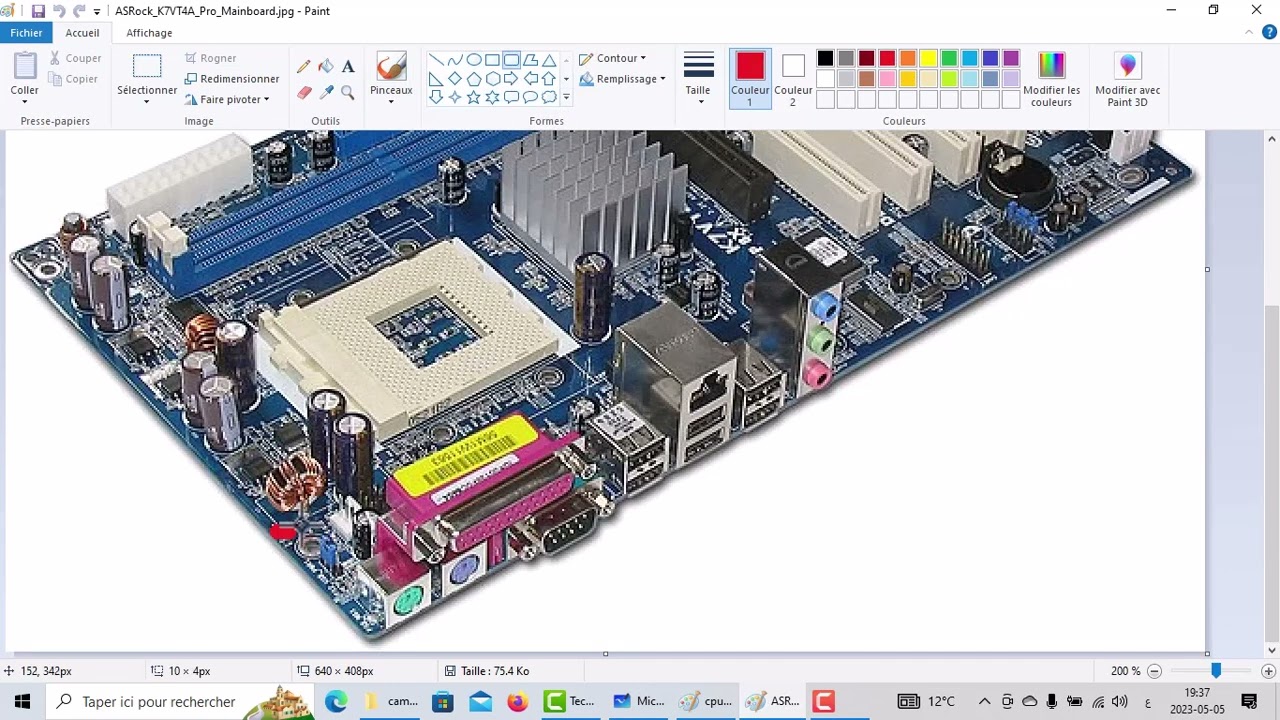Viewport: 1280px width, 720px height.
Task: Choose the Four-point star shape
Action: 455,97
